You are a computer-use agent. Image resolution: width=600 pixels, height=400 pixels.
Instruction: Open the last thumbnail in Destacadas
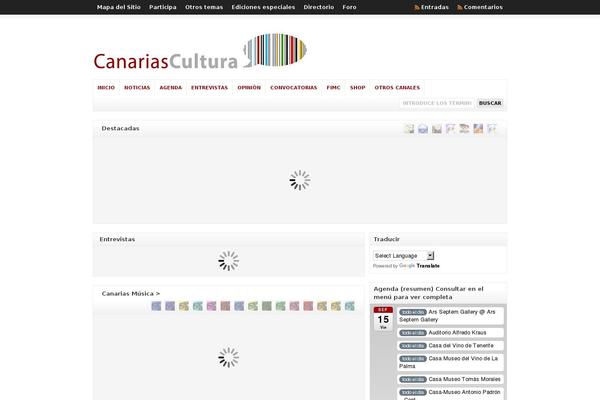tap(492, 129)
